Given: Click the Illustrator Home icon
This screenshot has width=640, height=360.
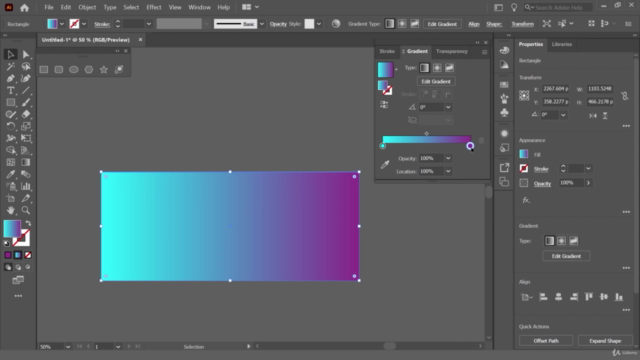Looking at the screenshot, I should click(24, 7).
